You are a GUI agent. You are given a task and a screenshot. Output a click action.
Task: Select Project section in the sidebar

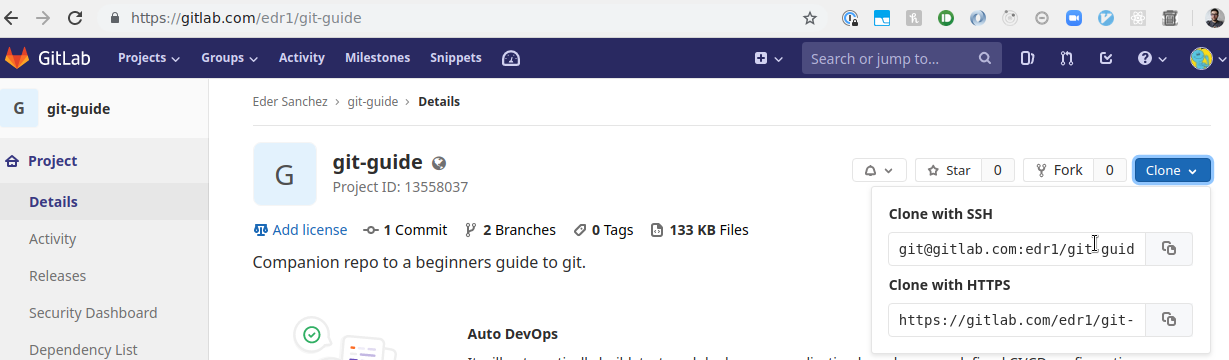pyautogui.click(x=104, y=161)
